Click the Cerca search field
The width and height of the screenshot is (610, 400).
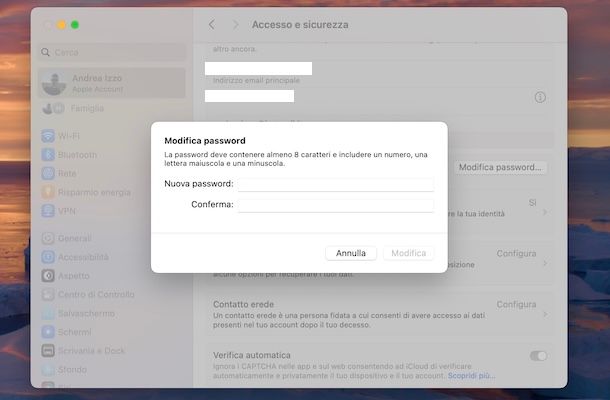pyautogui.click(x=112, y=52)
